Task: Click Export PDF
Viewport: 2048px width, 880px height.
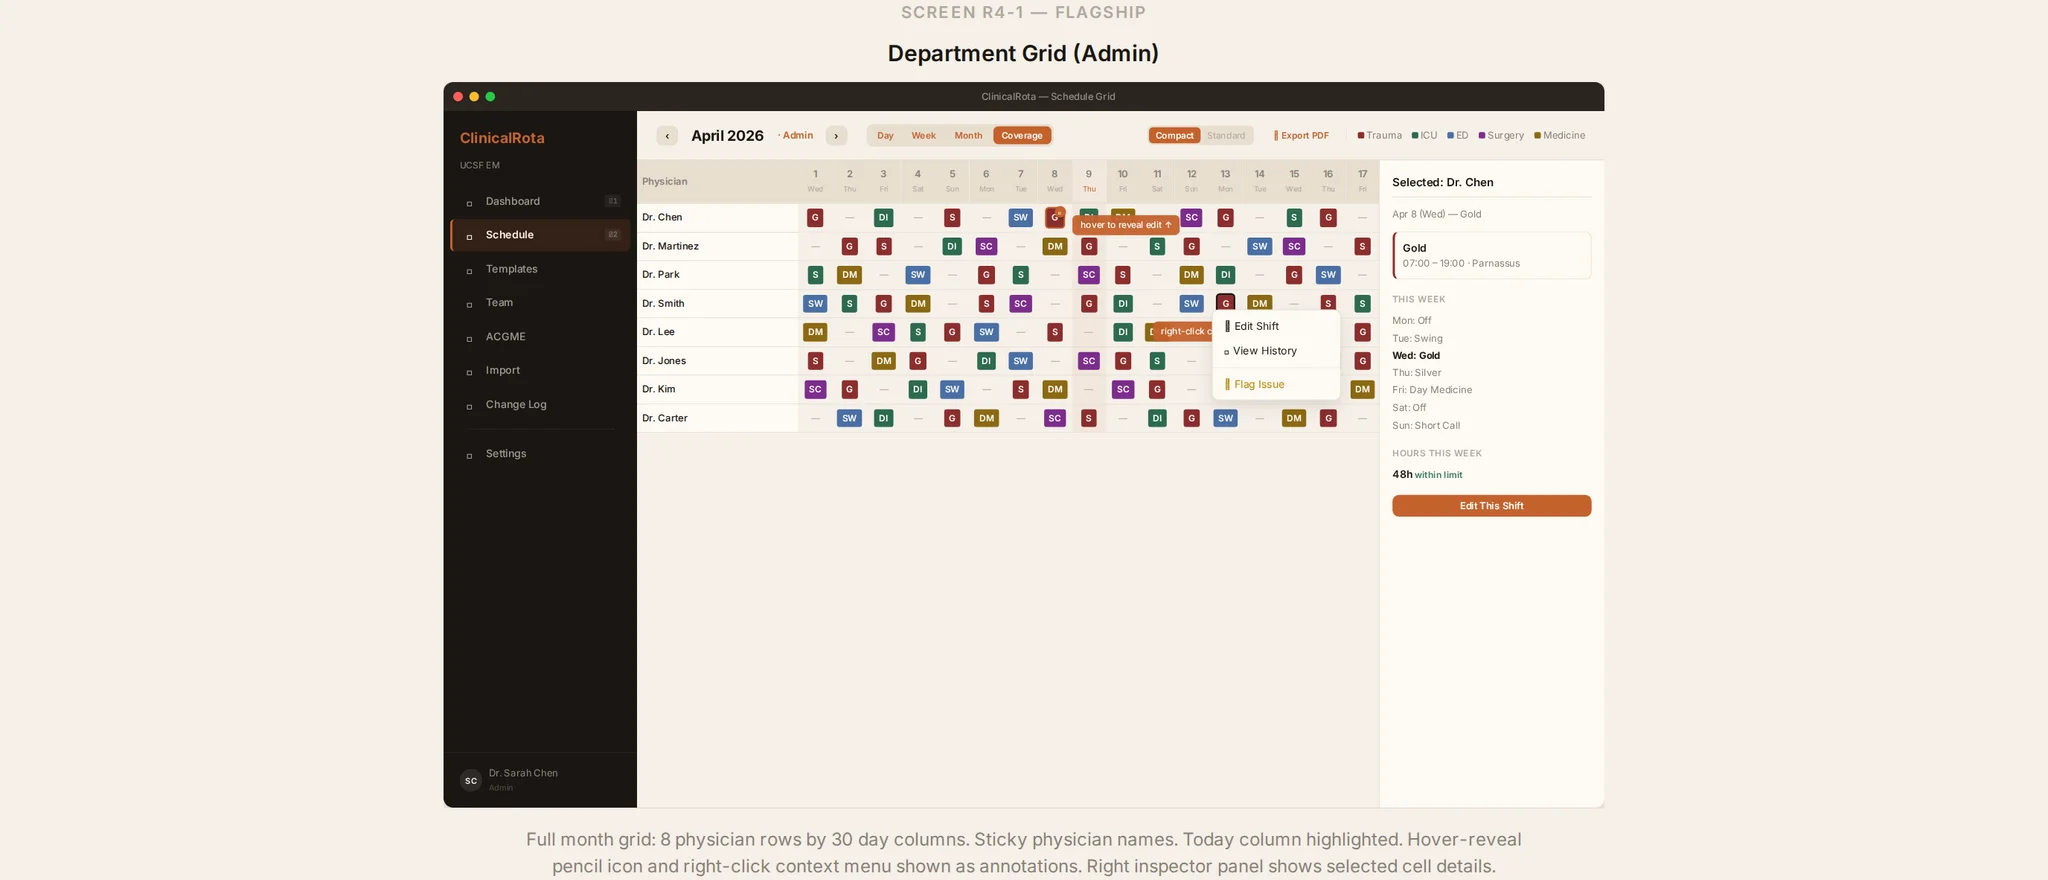Action: [1301, 136]
